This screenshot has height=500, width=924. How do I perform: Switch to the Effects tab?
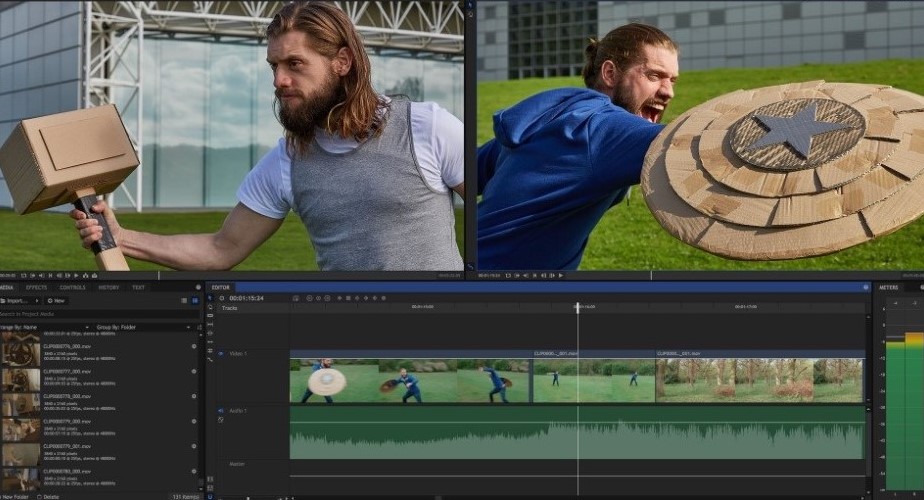36,287
